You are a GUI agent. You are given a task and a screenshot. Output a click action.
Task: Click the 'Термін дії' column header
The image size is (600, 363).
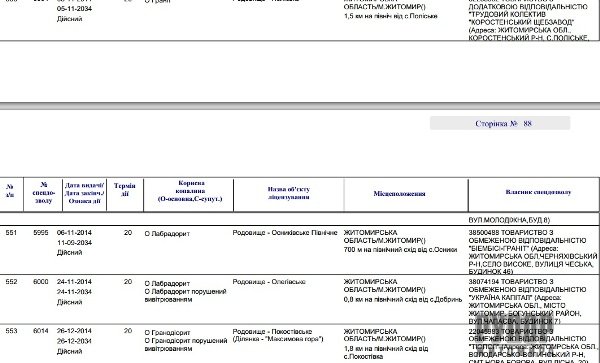tap(125, 189)
